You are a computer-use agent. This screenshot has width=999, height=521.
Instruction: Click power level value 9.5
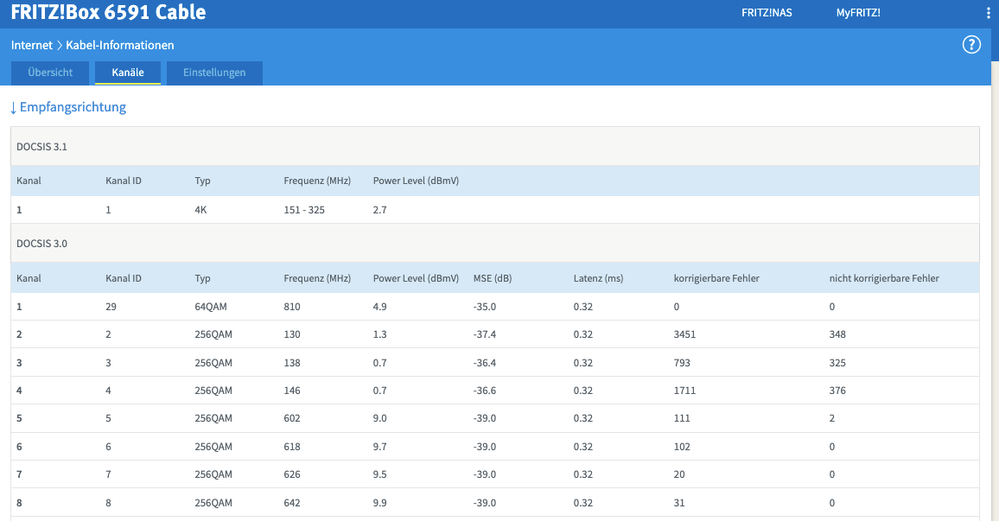380,475
